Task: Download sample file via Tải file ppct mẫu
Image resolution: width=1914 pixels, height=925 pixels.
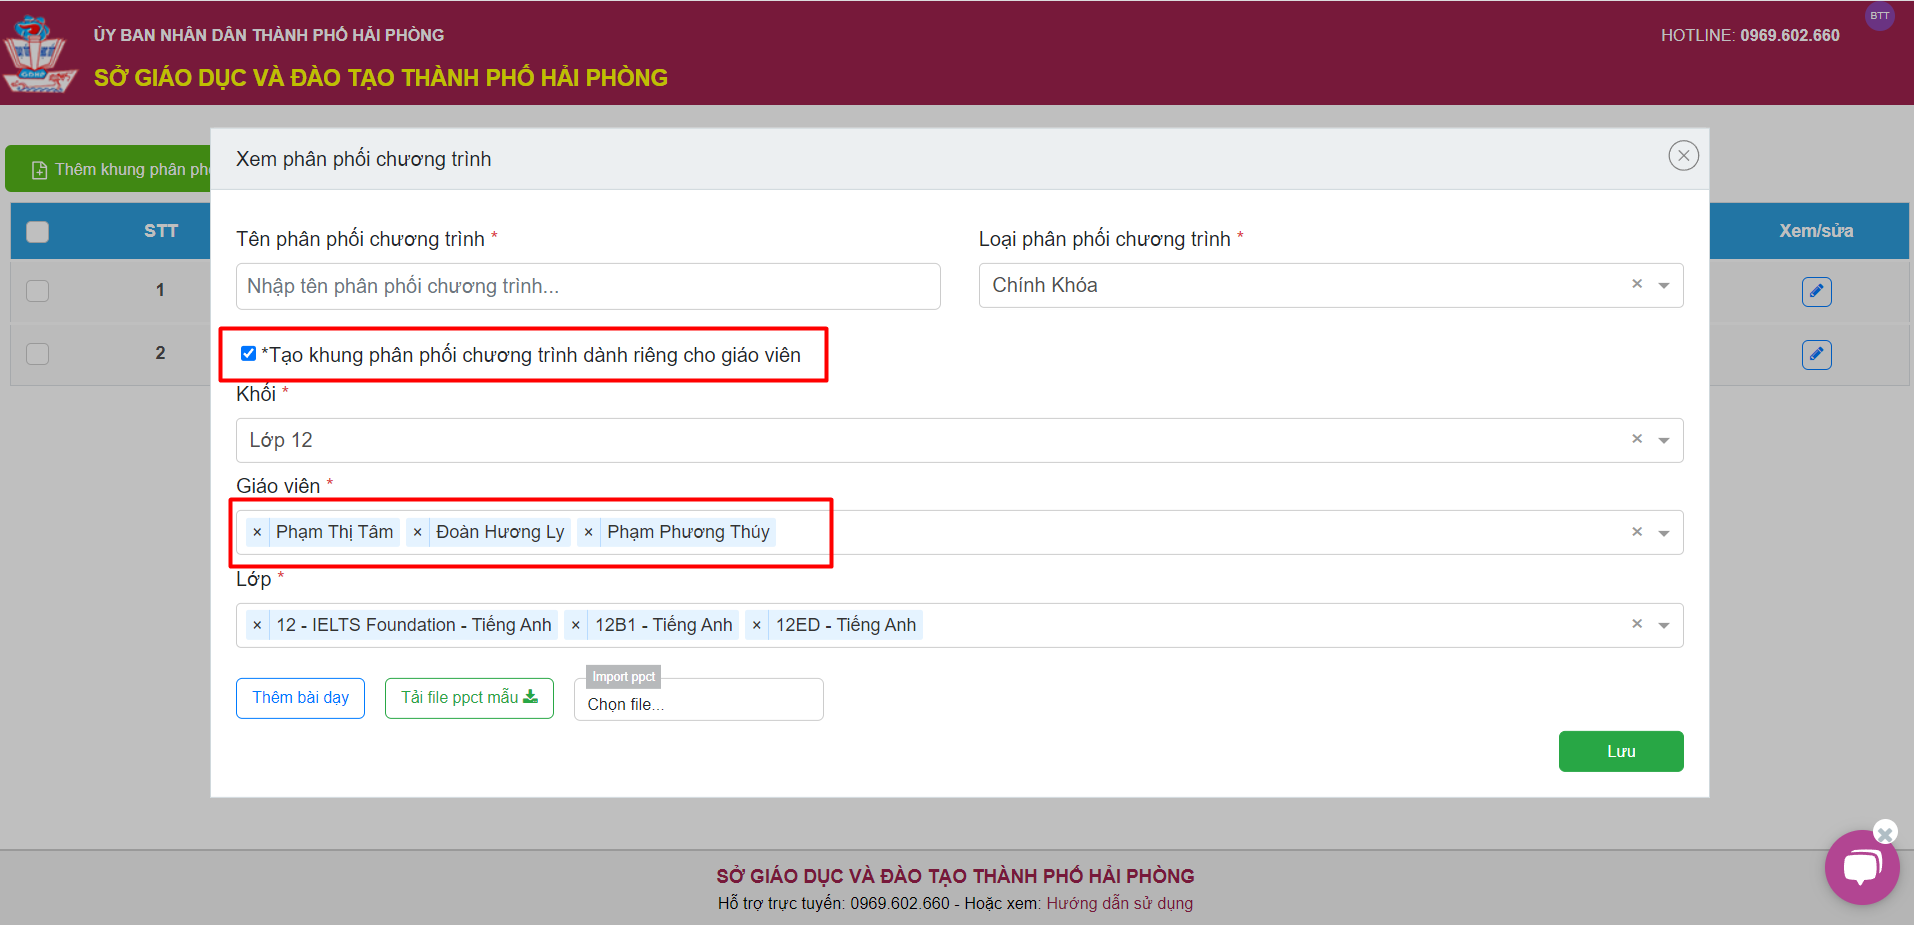Action: 469,698
